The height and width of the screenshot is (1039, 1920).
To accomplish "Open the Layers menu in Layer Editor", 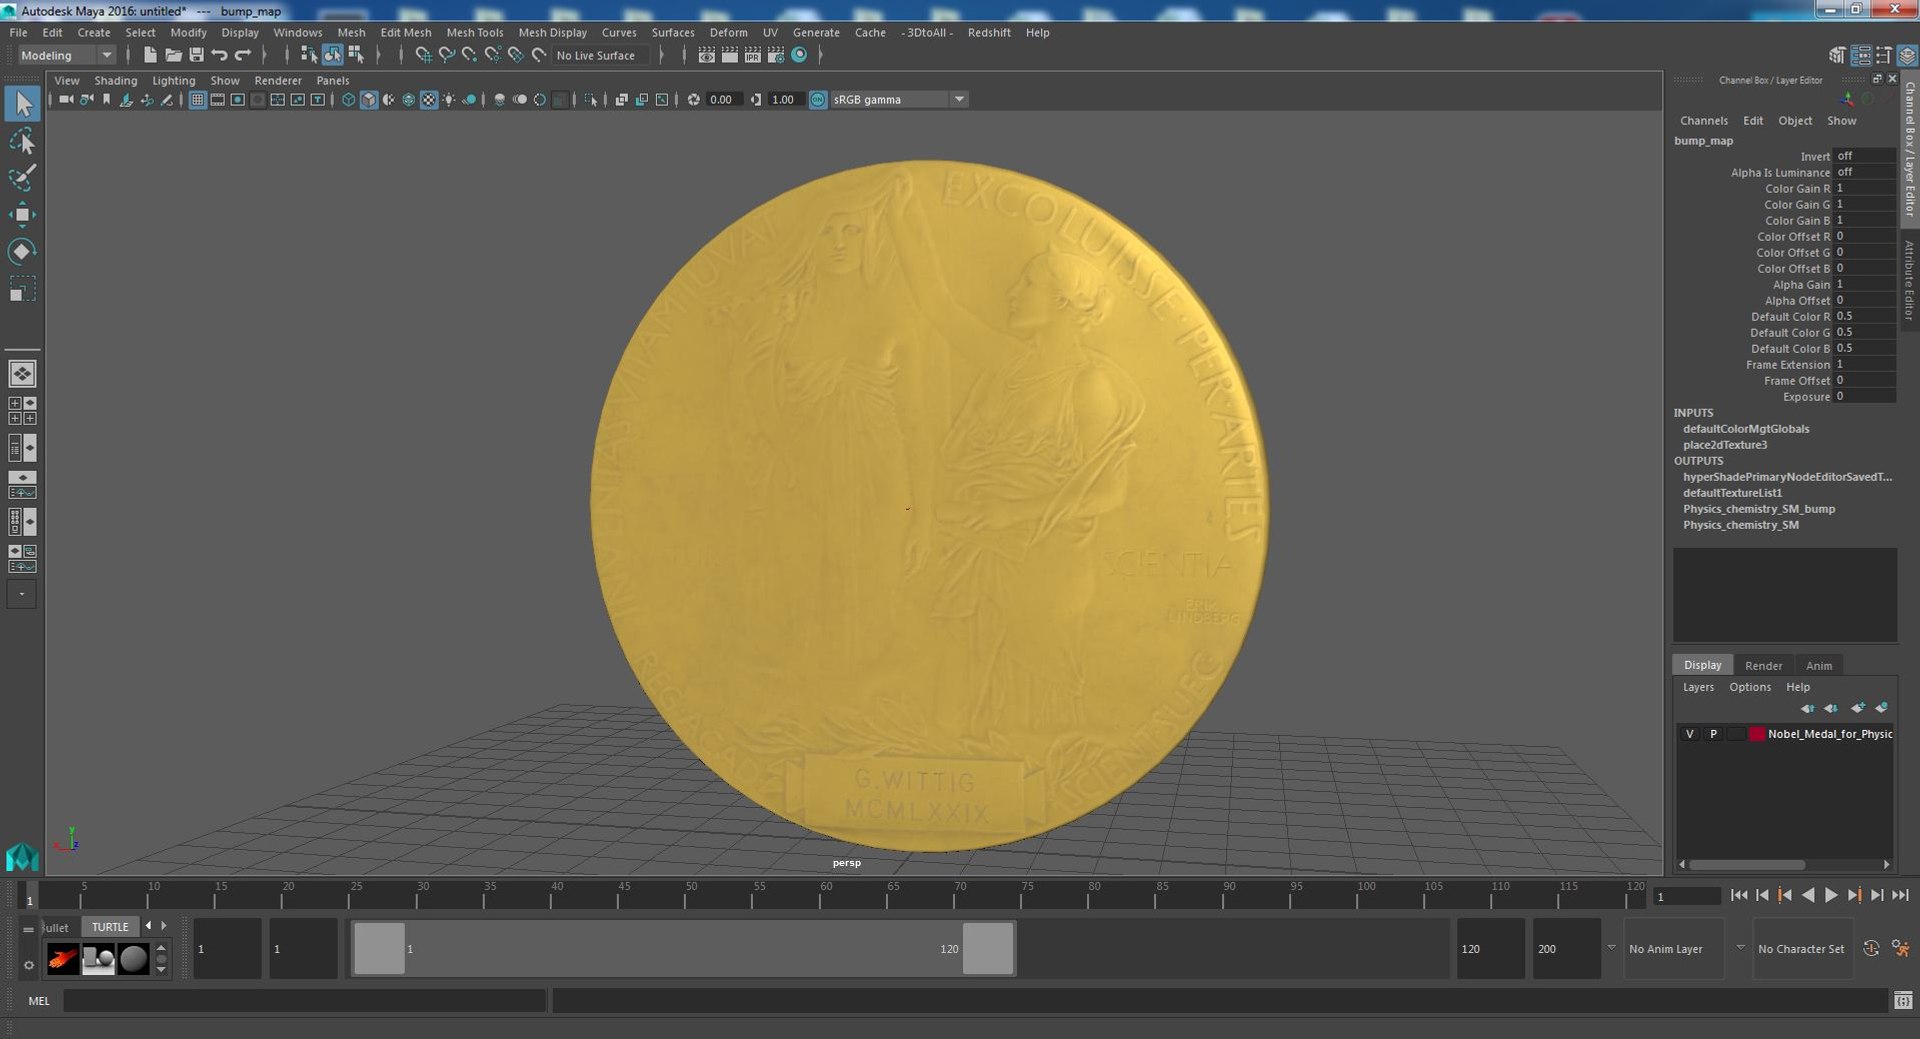I will [1698, 687].
